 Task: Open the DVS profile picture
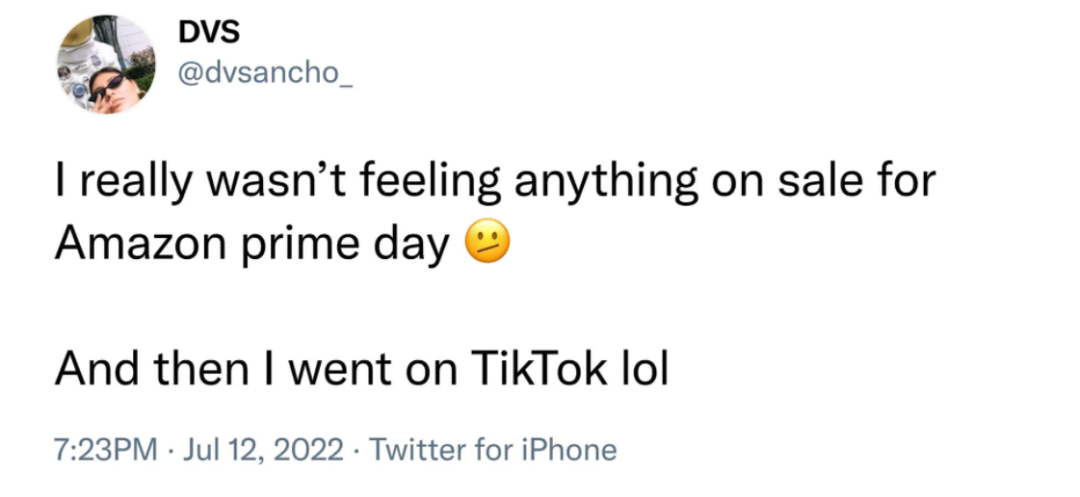click(104, 65)
